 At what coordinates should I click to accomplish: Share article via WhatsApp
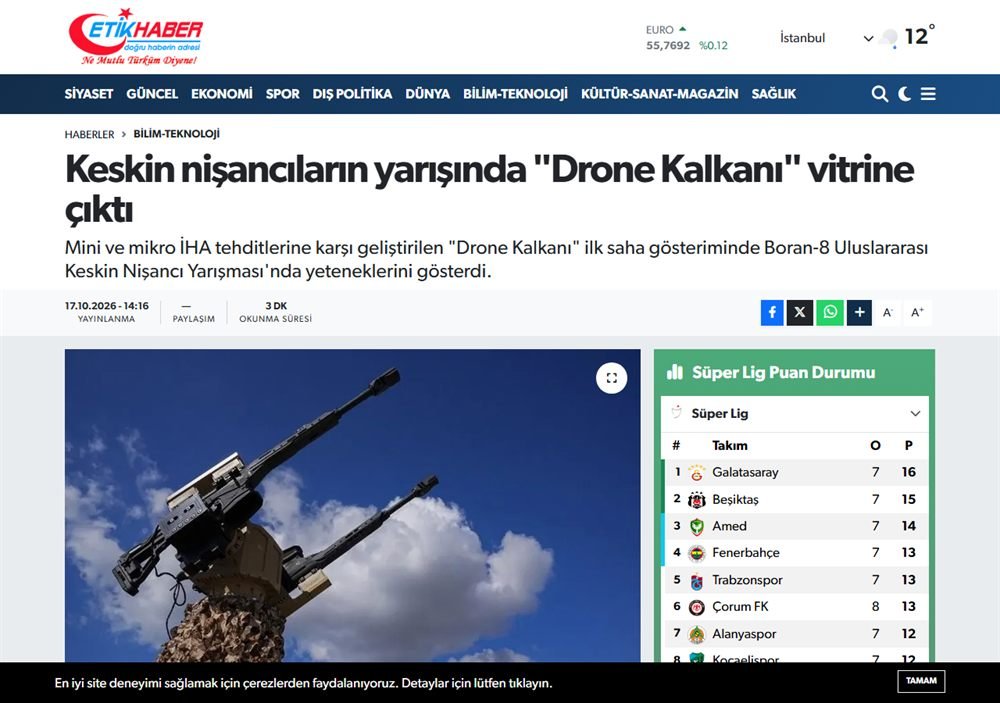click(830, 313)
